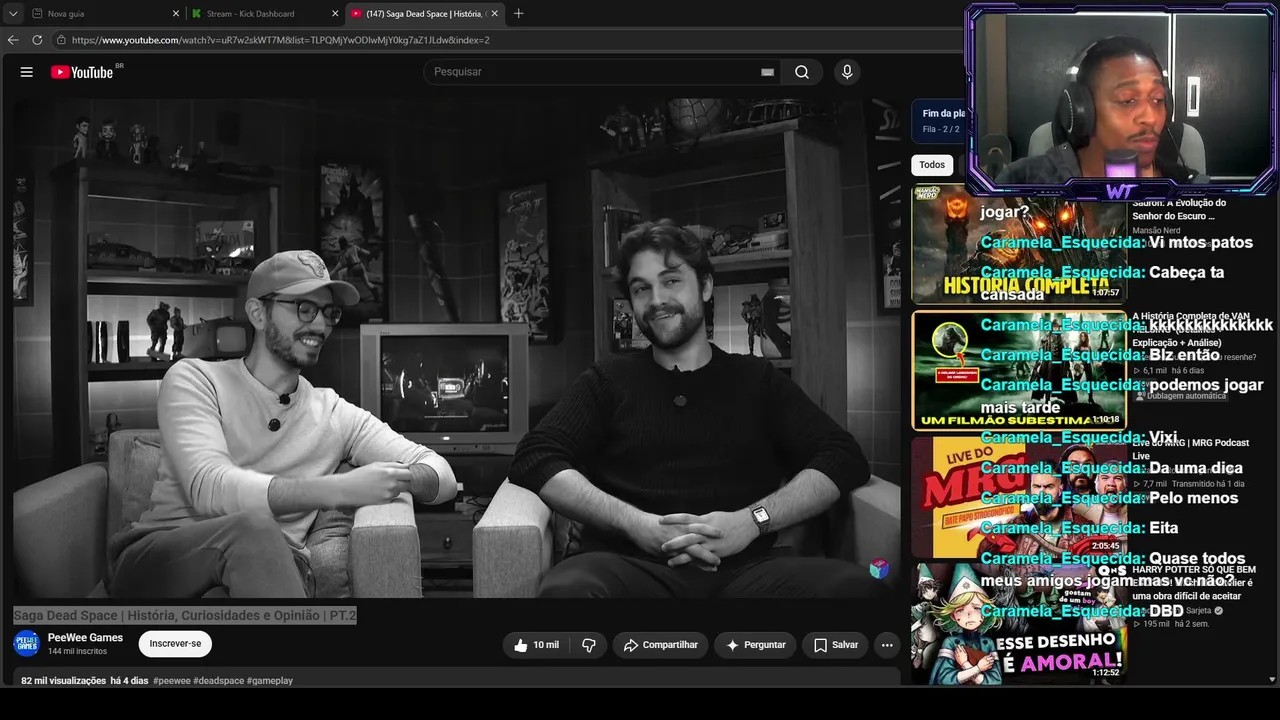Image resolution: width=1280 pixels, height=720 pixels.
Task: Open a new browser tab
Action: tap(518, 14)
